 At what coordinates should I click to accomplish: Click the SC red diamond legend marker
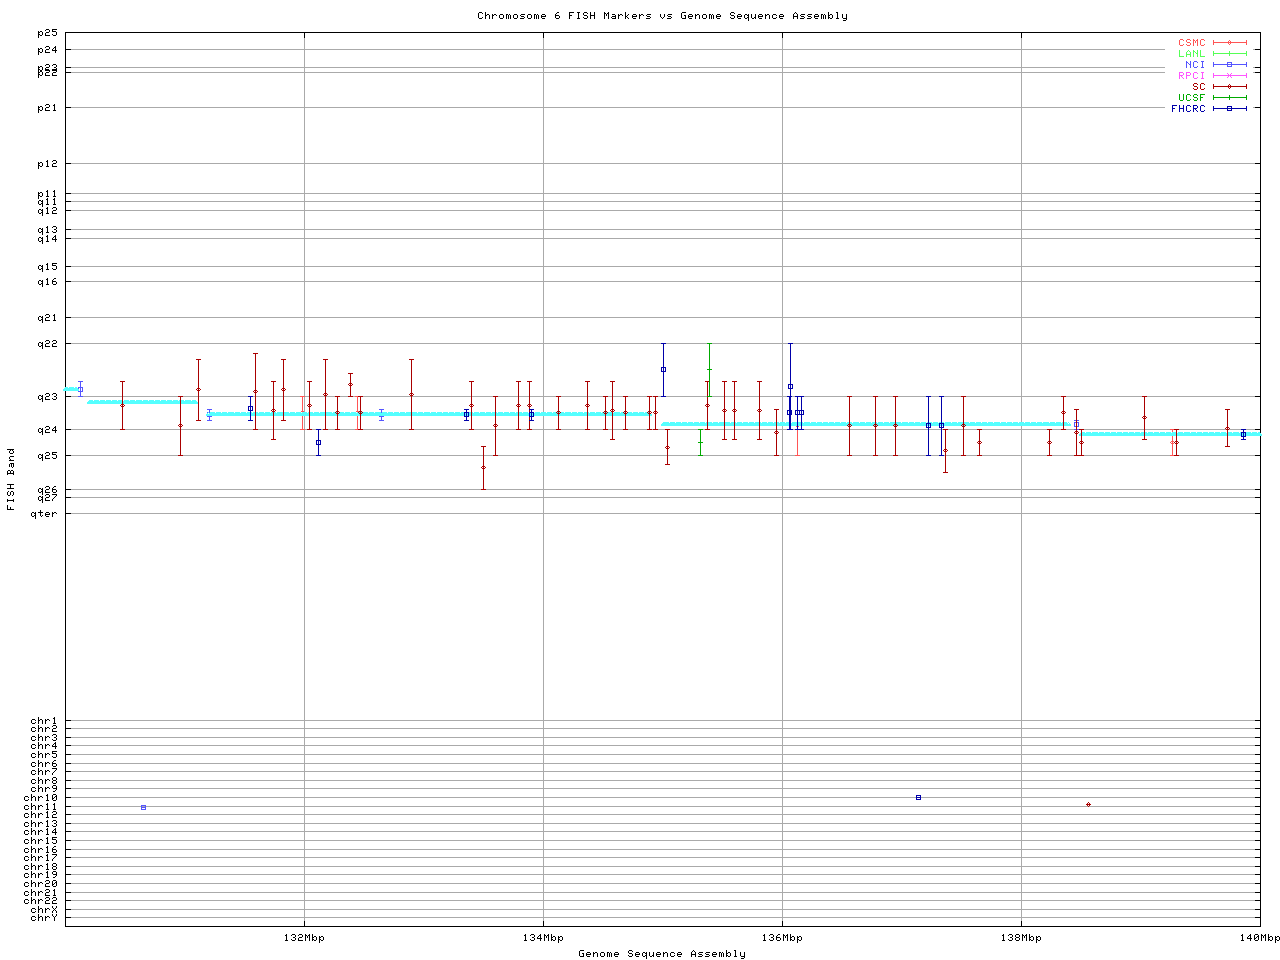(x=1230, y=87)
